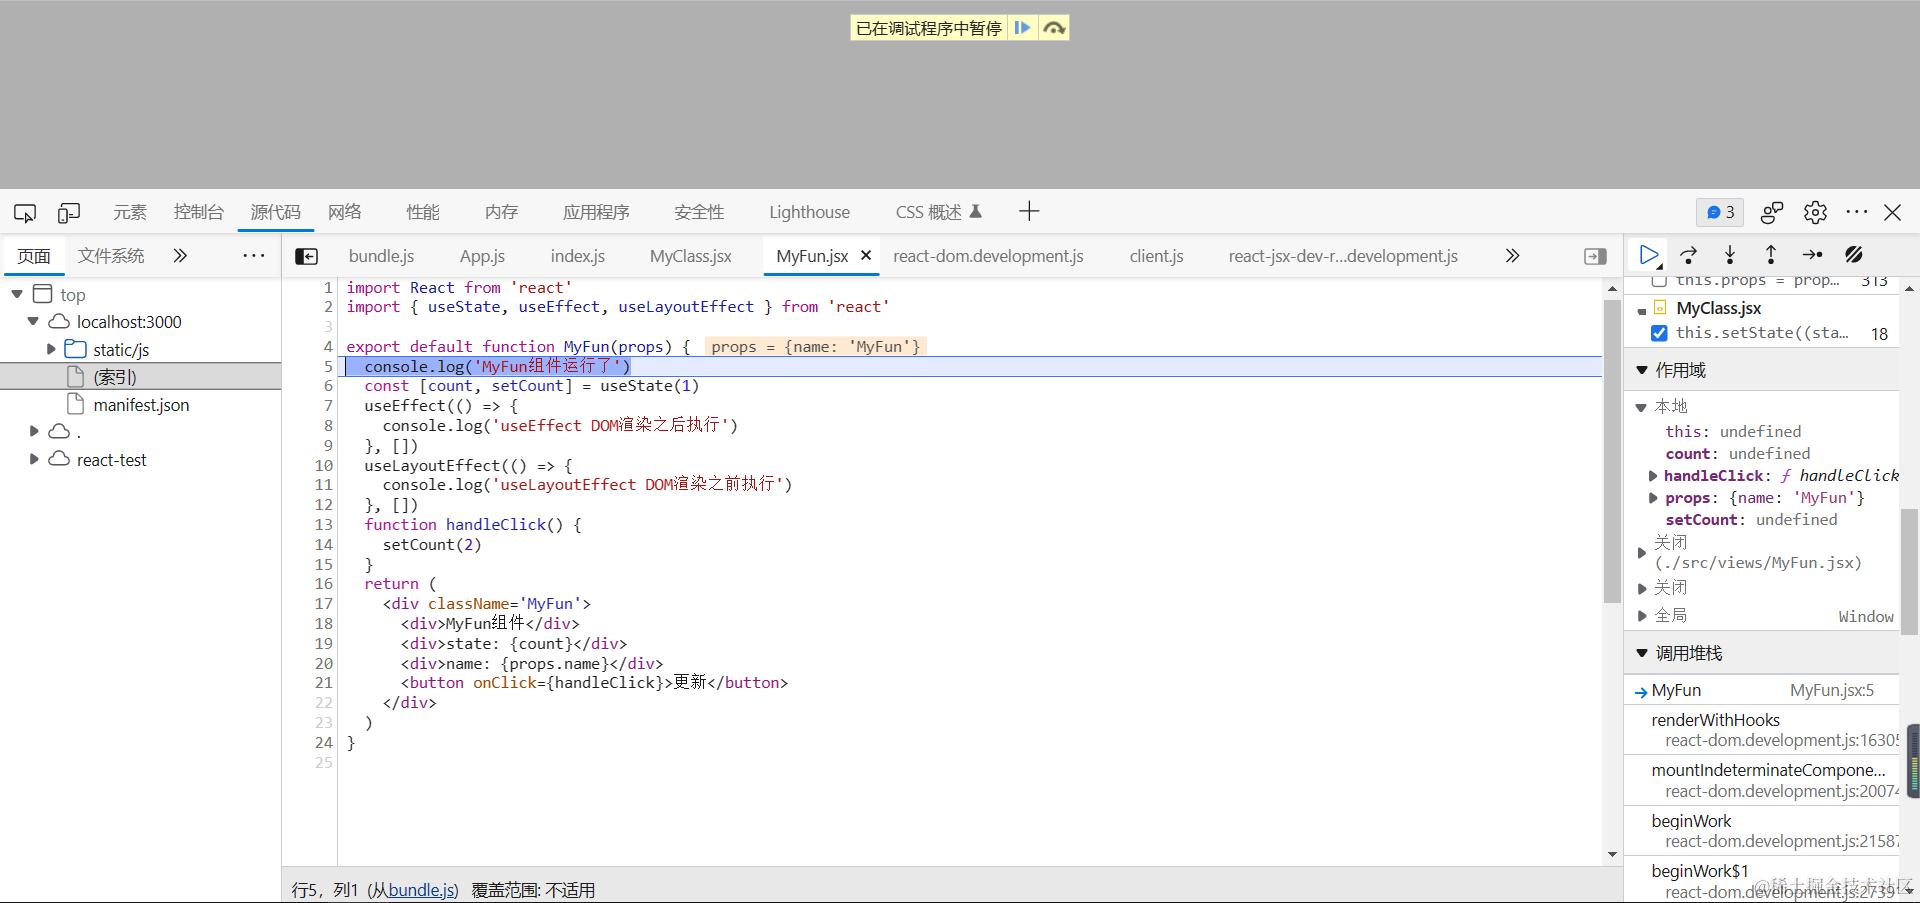Toggle the this.props breakpoint checkbox
The width and height of the screenshot is (1920, 903).
(1659, 281)
